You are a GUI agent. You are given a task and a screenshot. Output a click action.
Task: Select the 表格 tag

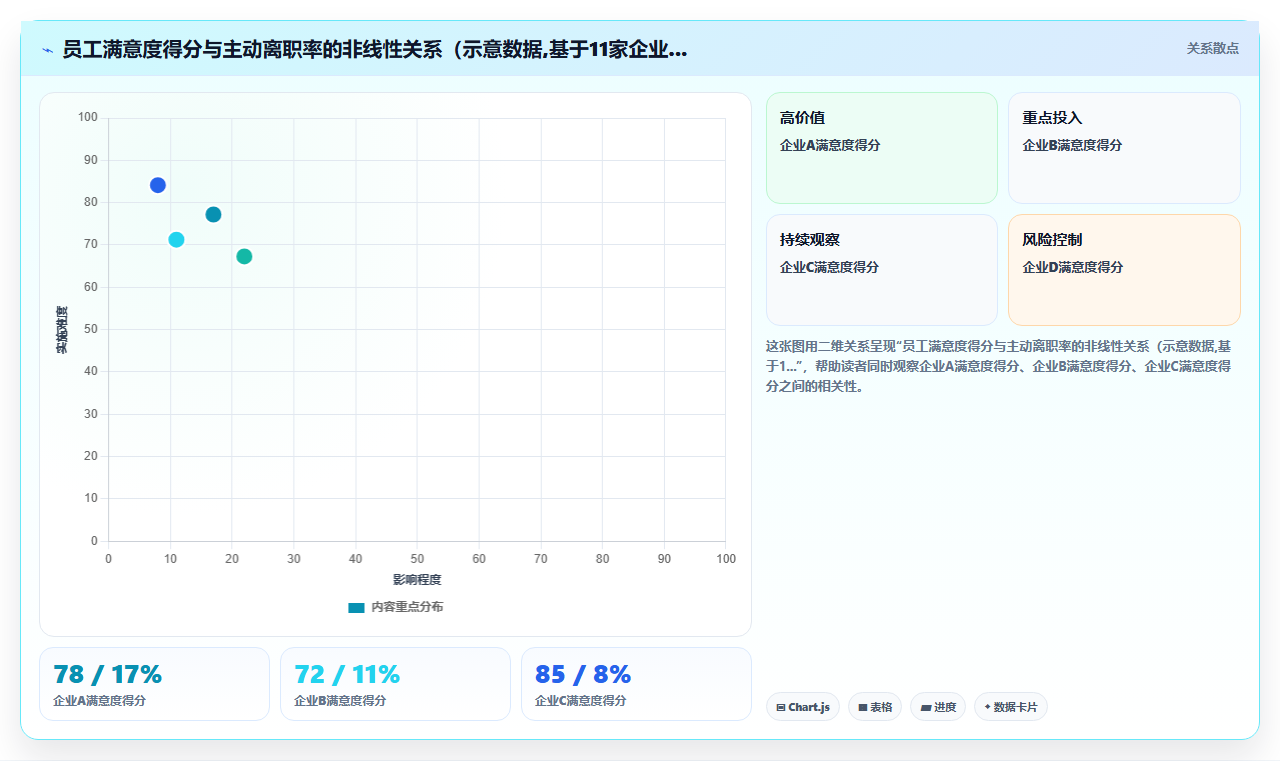875,707
